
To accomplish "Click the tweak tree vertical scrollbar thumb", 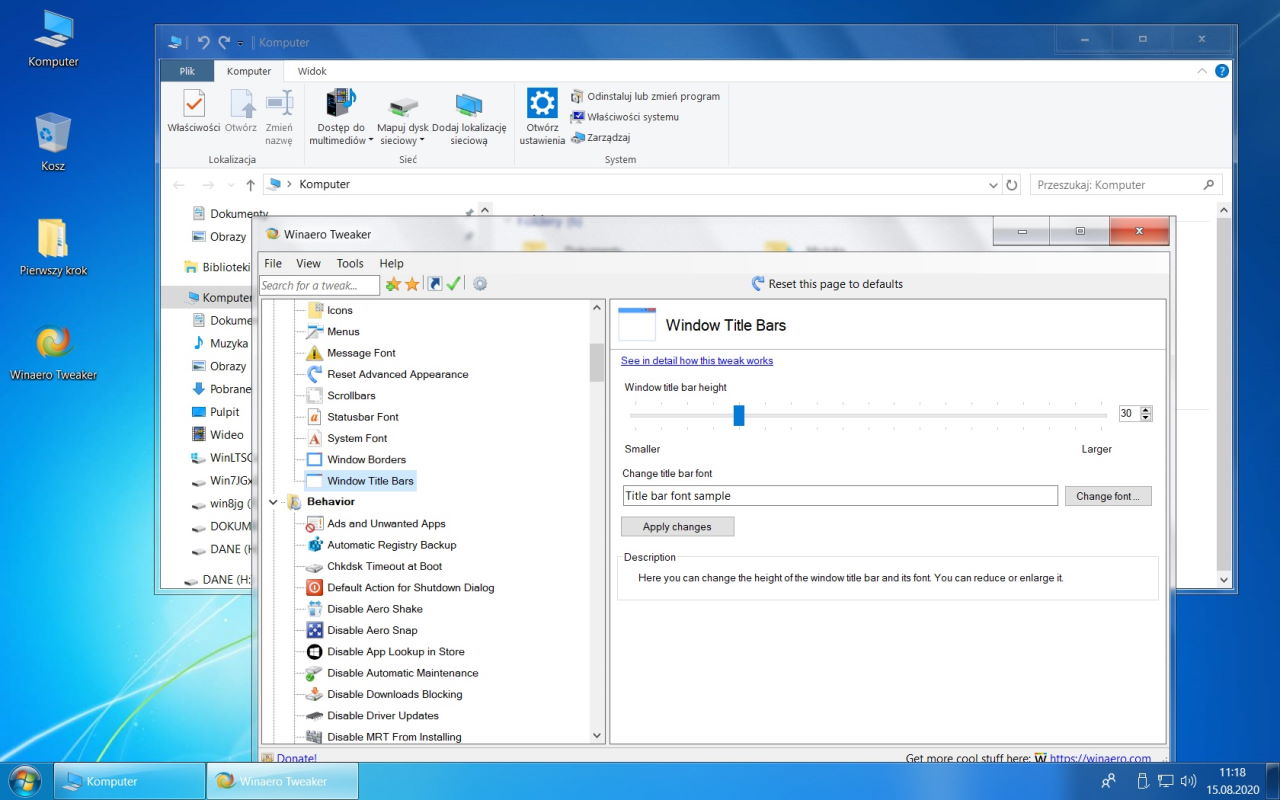I will (x=597, y=364).
